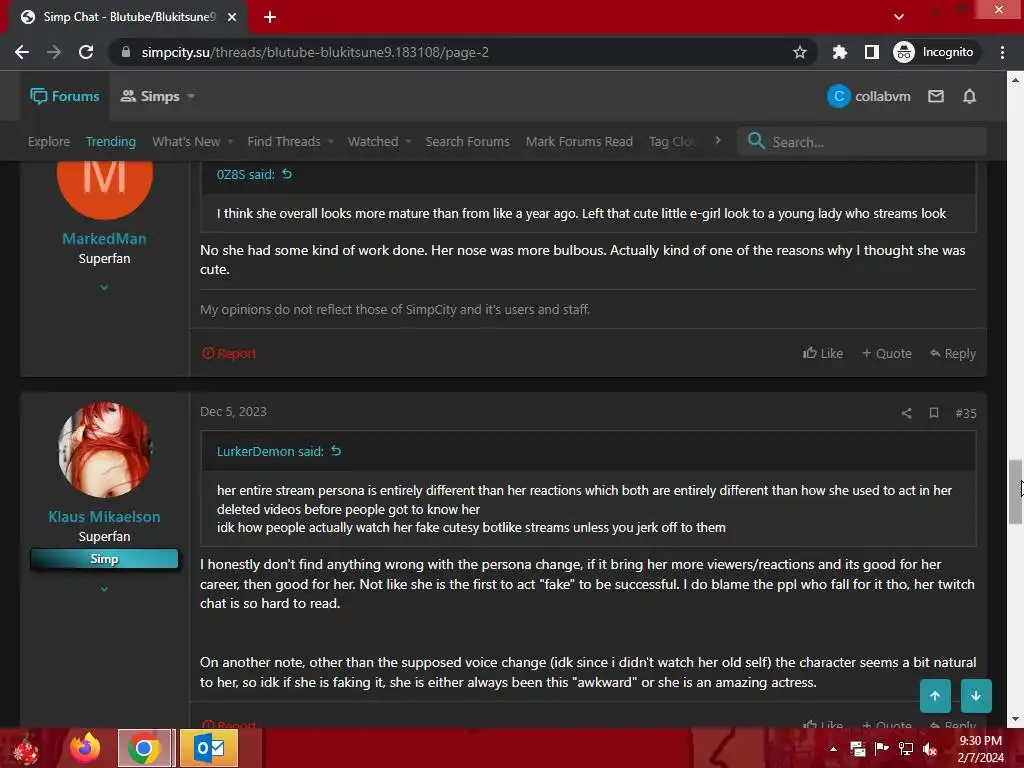Select the Trending sub-navigation link
The height and width of the screenshot is (768, 1024).
[x=110, y=141]
